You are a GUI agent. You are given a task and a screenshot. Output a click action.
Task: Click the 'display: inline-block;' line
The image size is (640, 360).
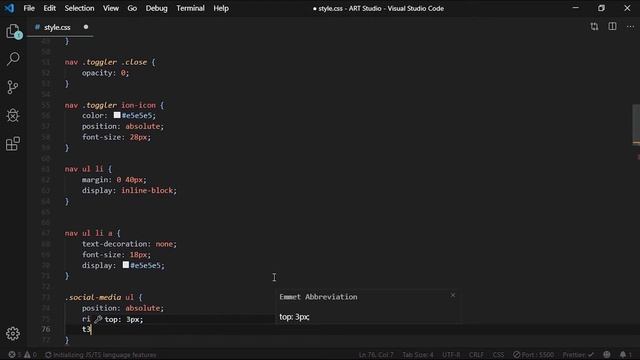[x=129, y=190]
